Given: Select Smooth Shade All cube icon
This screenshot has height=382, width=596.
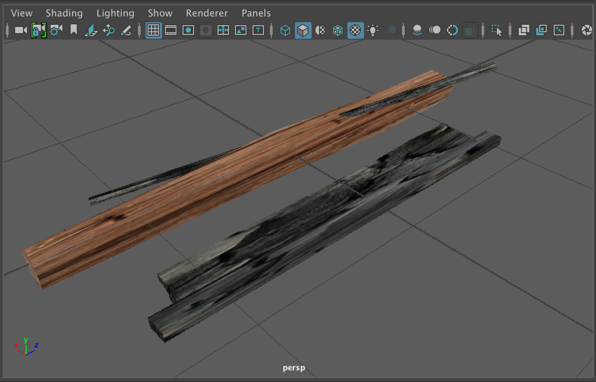Looking at the screenshot, I should [x=303, y=30].
